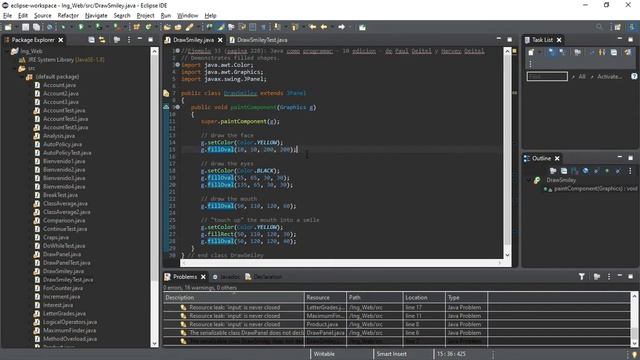The image size is (640, 360).
Task: Click the Activate... link in Task List
Action: point(609,76)
